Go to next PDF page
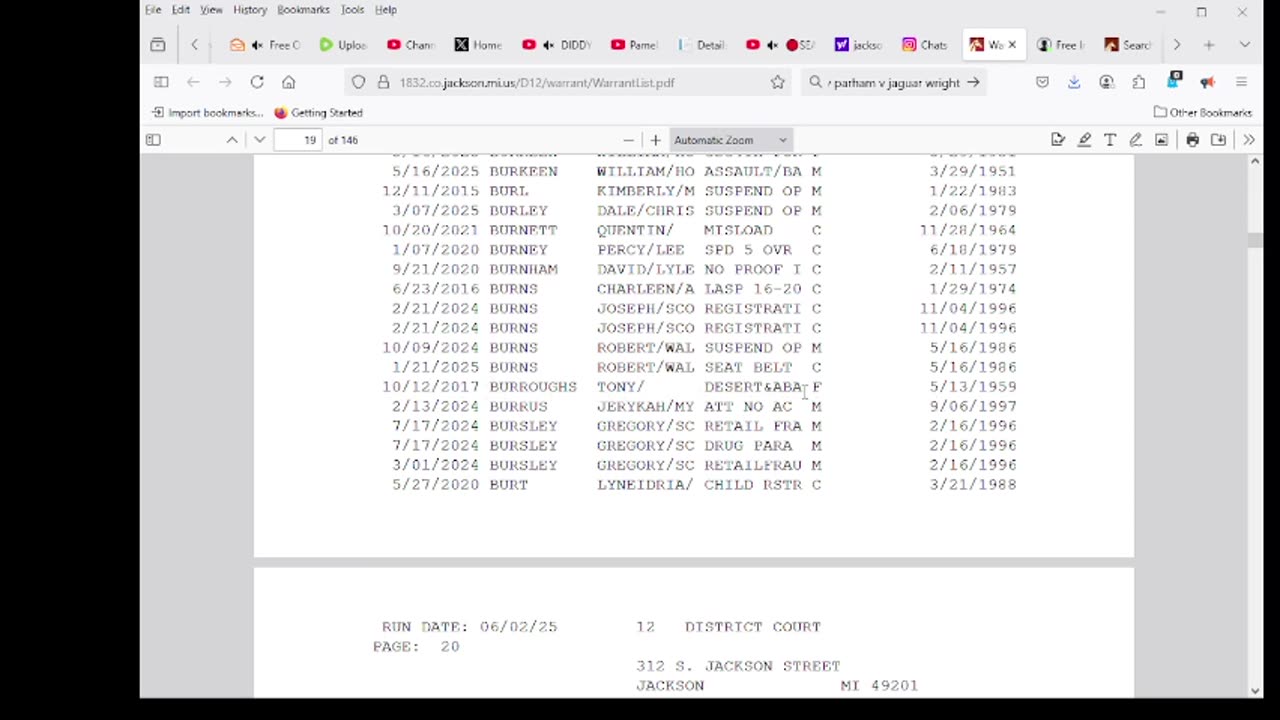This screenshot has height=720, width=1280. [260, 140]
